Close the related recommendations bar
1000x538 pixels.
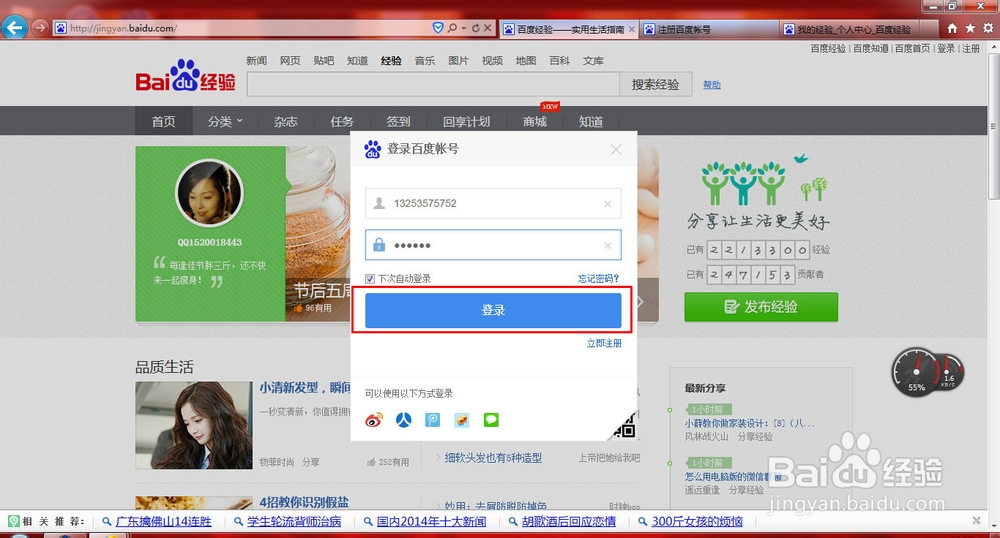976,521
